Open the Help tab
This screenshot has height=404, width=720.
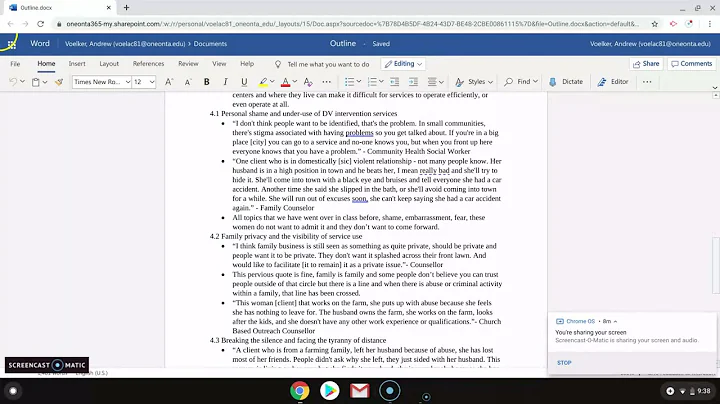point(247,64)
